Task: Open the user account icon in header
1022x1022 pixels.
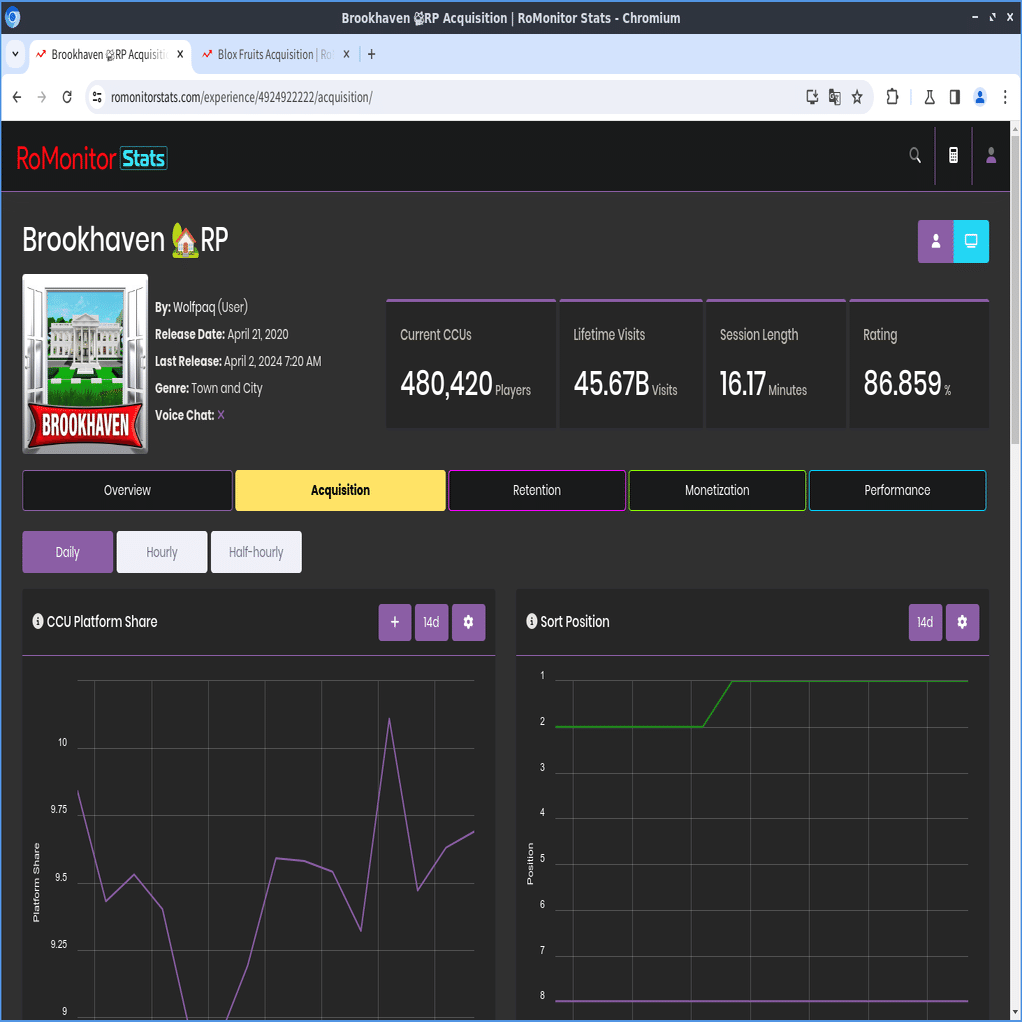Action: [991, 156]
